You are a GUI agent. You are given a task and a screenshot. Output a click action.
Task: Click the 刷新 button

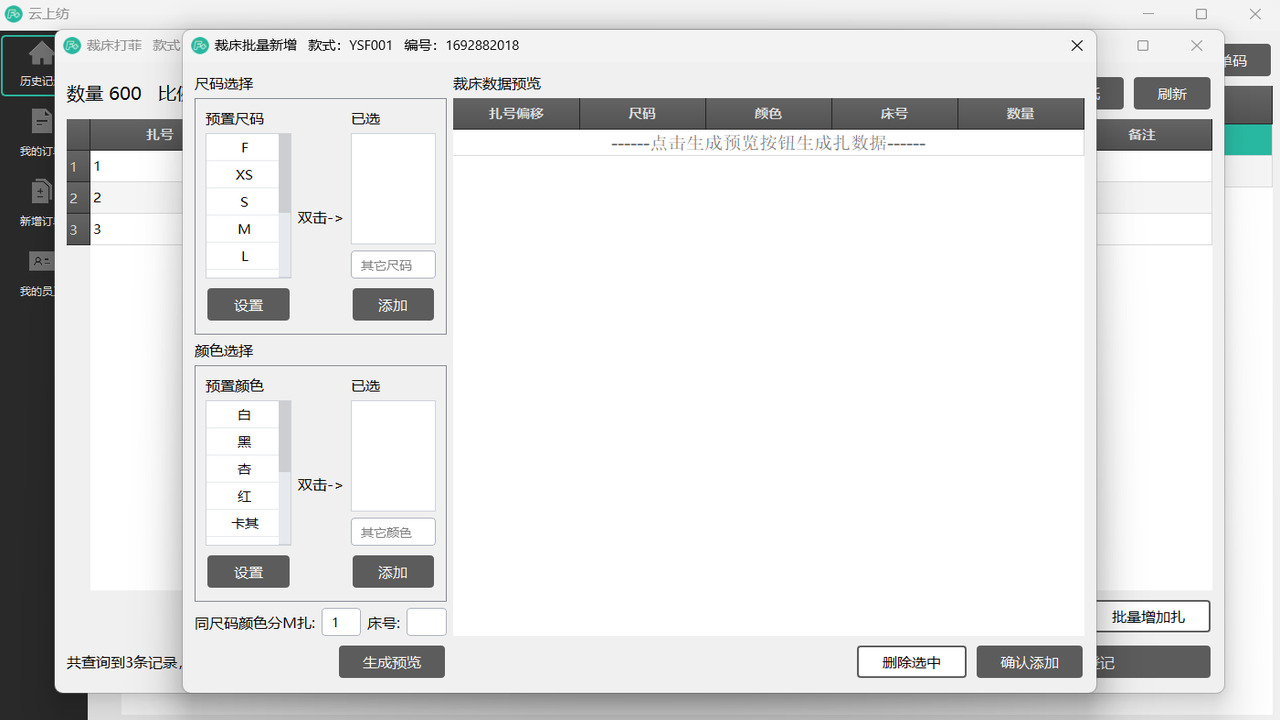click(1171, 93)
